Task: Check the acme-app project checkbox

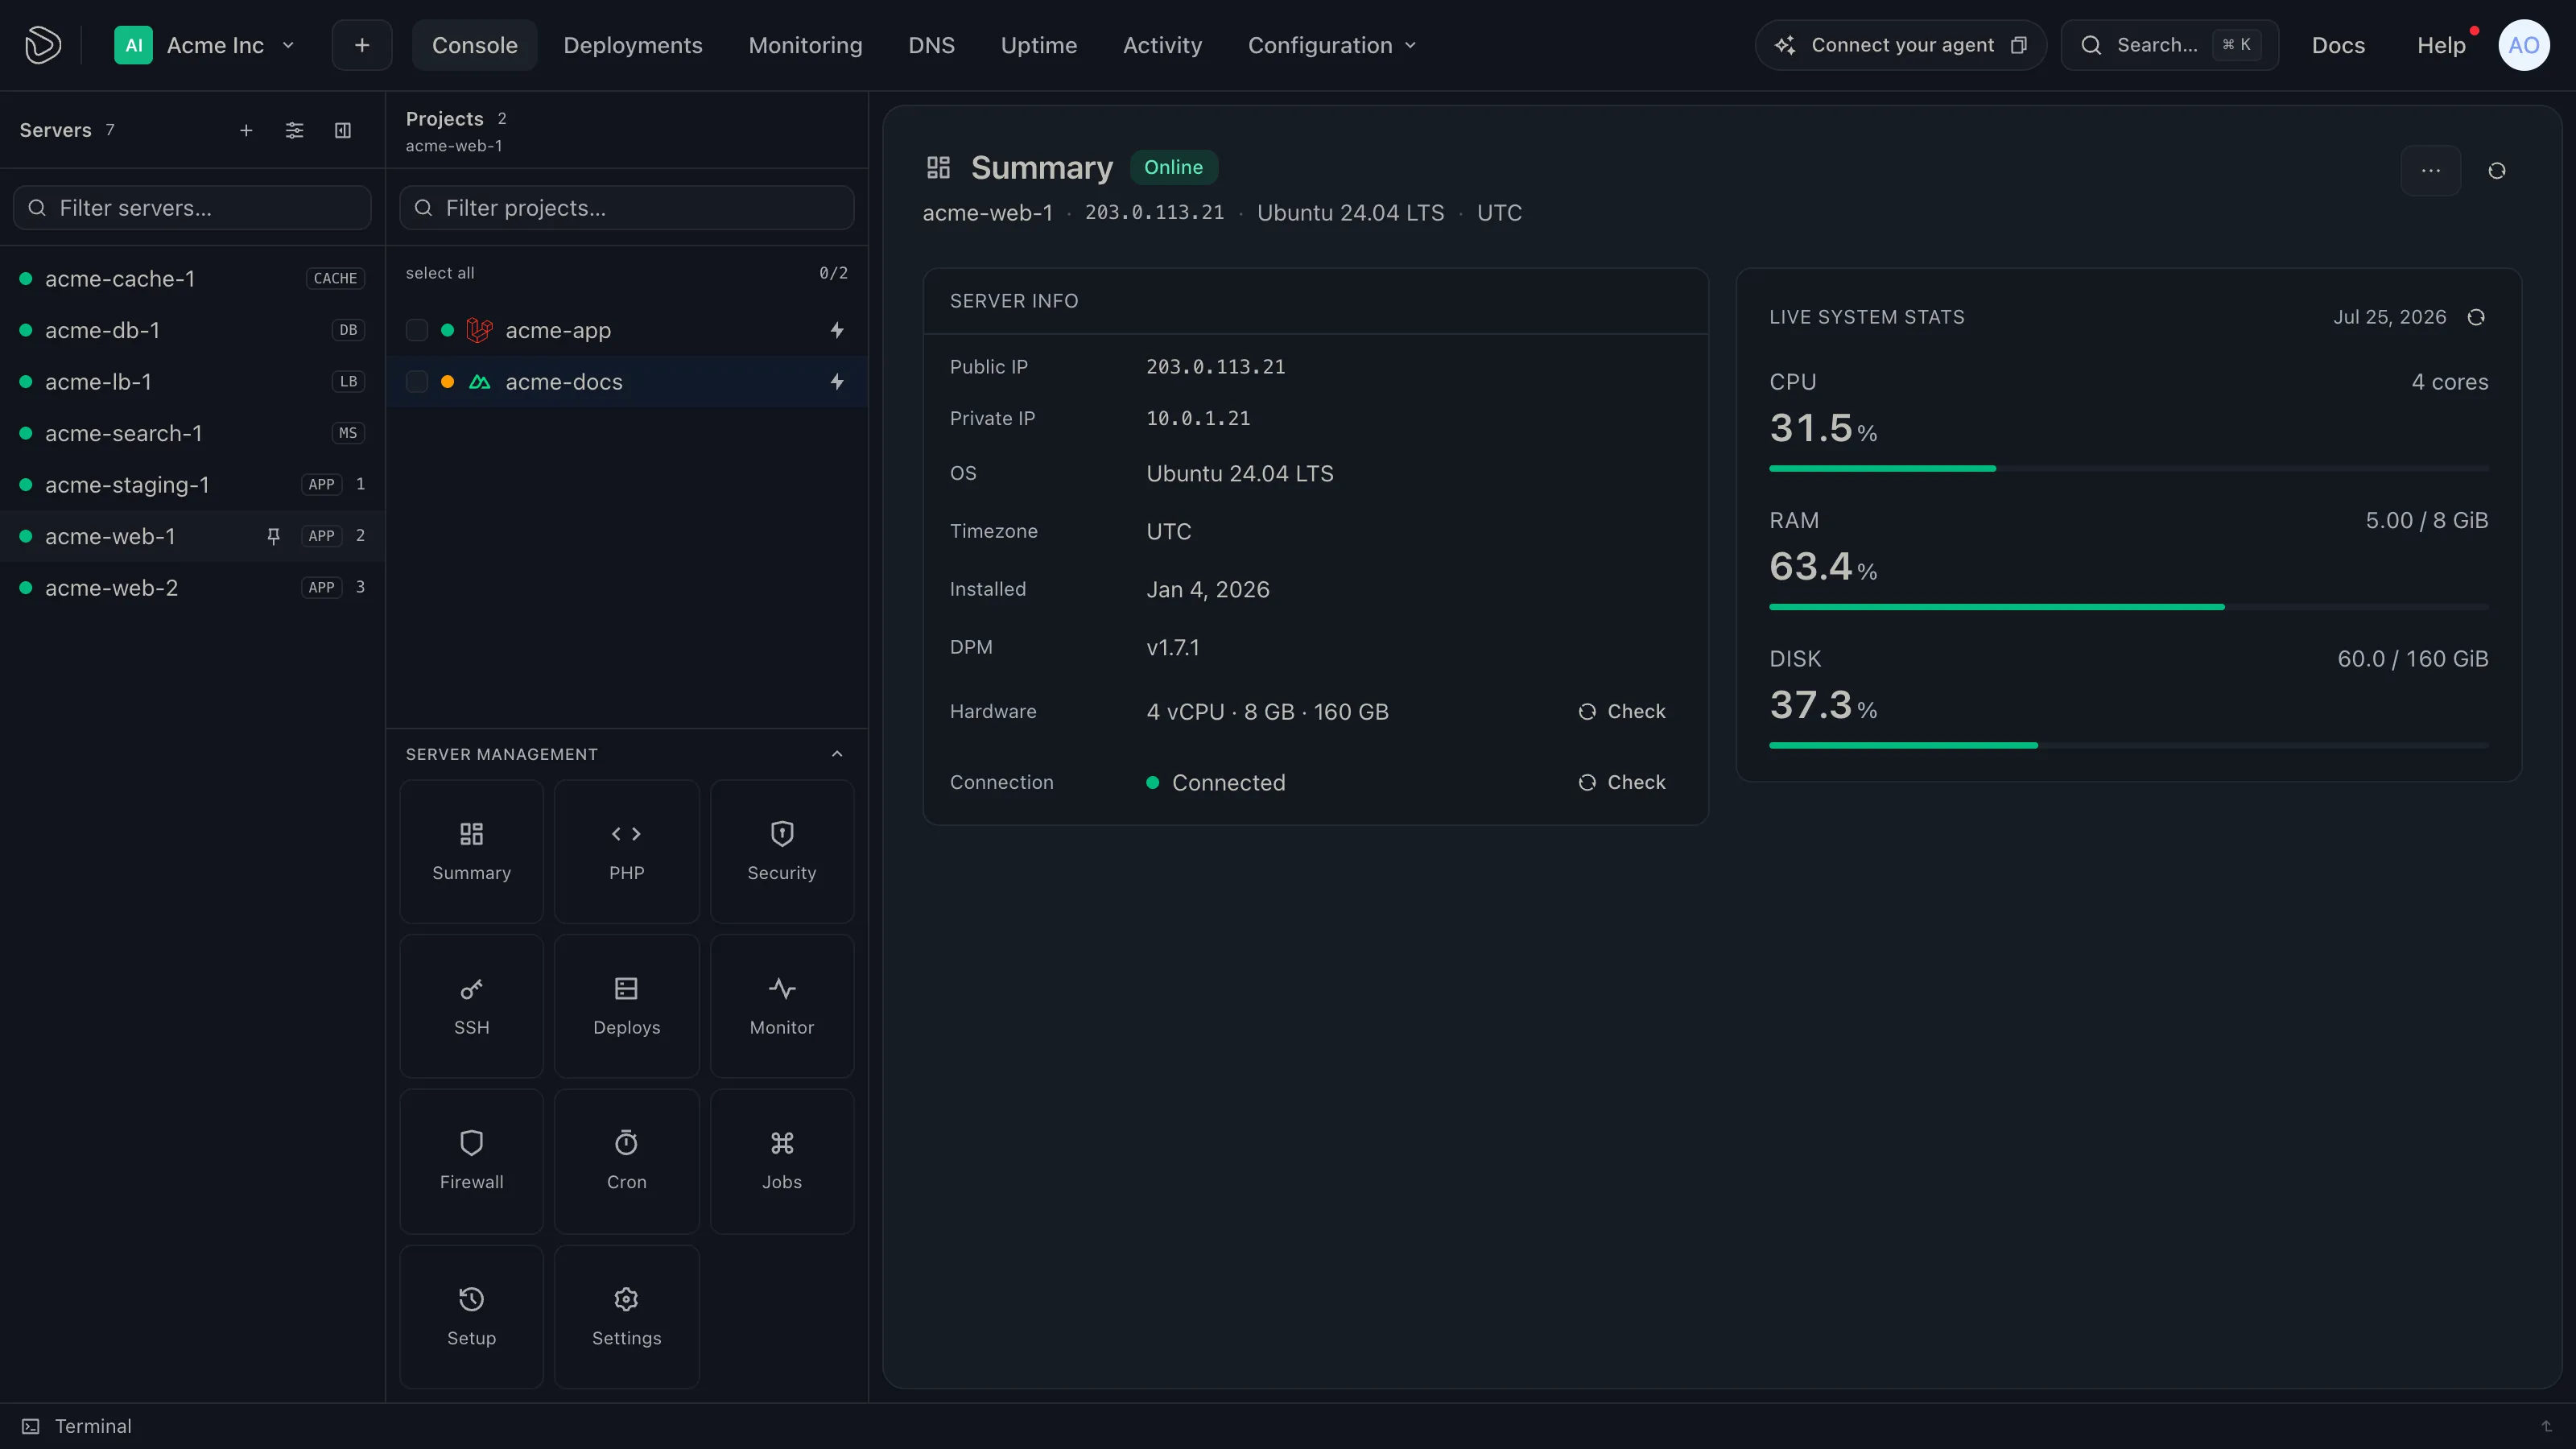Action: 417,330
